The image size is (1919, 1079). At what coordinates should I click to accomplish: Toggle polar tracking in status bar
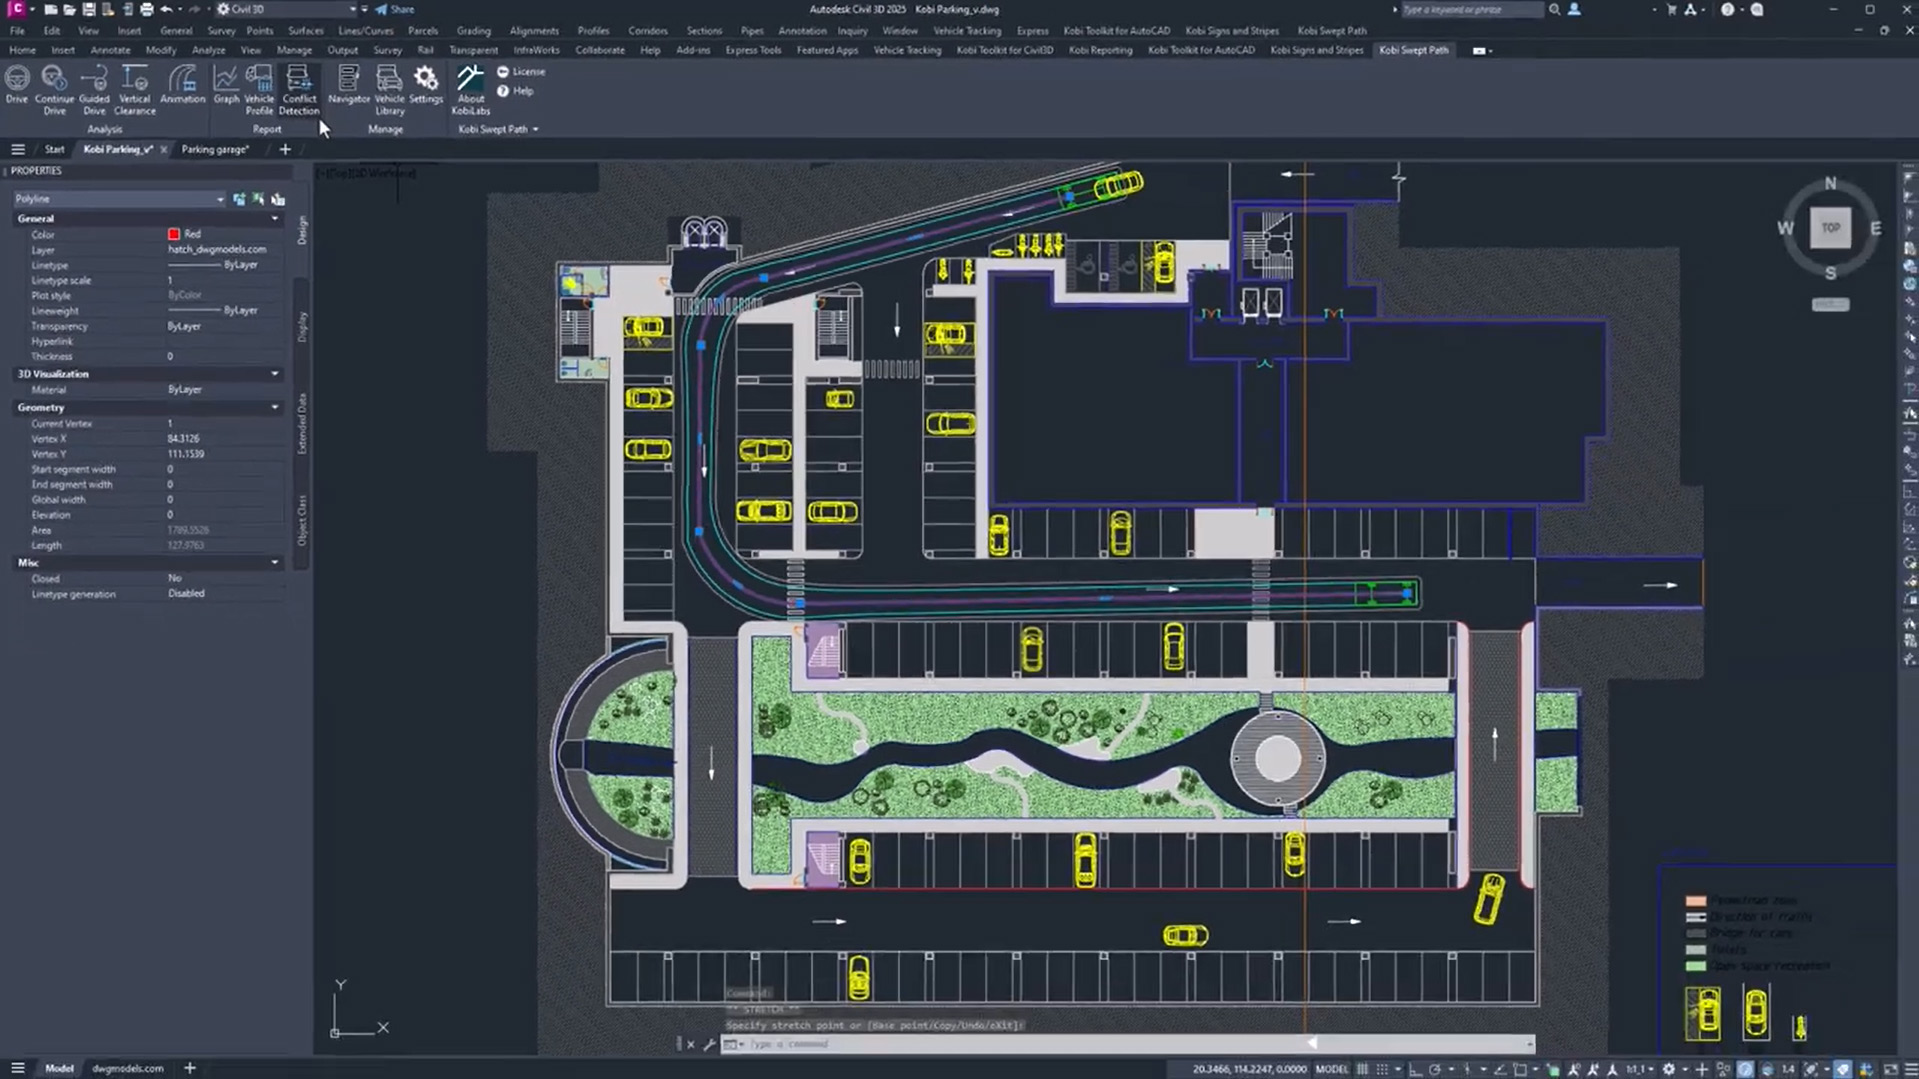tap(1435, 1069)
